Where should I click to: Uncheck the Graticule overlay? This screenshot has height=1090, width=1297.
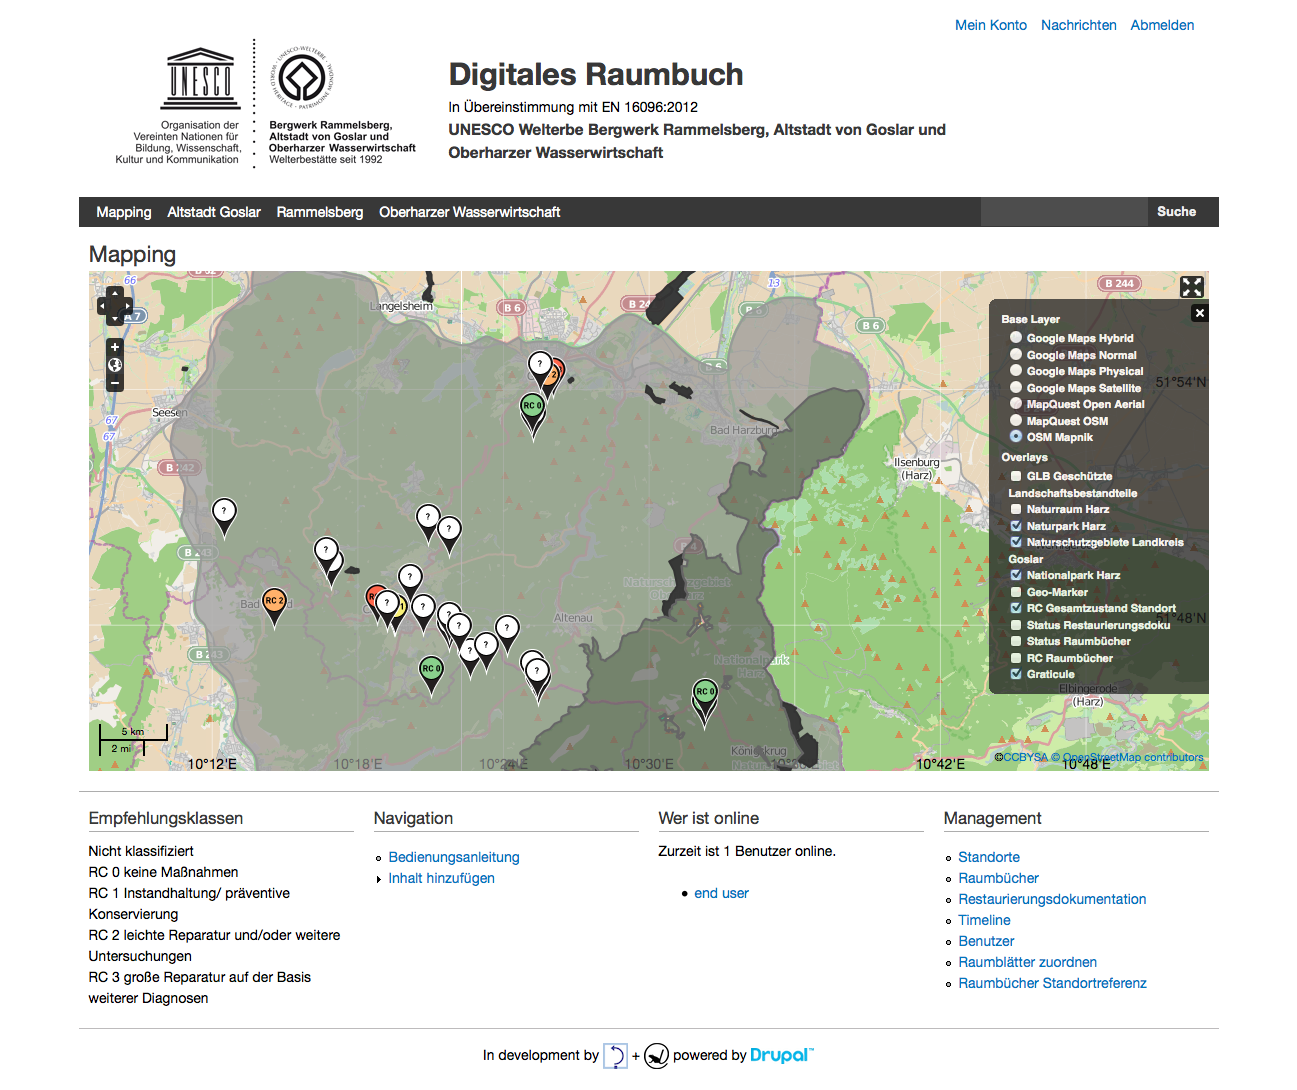(x=1016, y=674)
